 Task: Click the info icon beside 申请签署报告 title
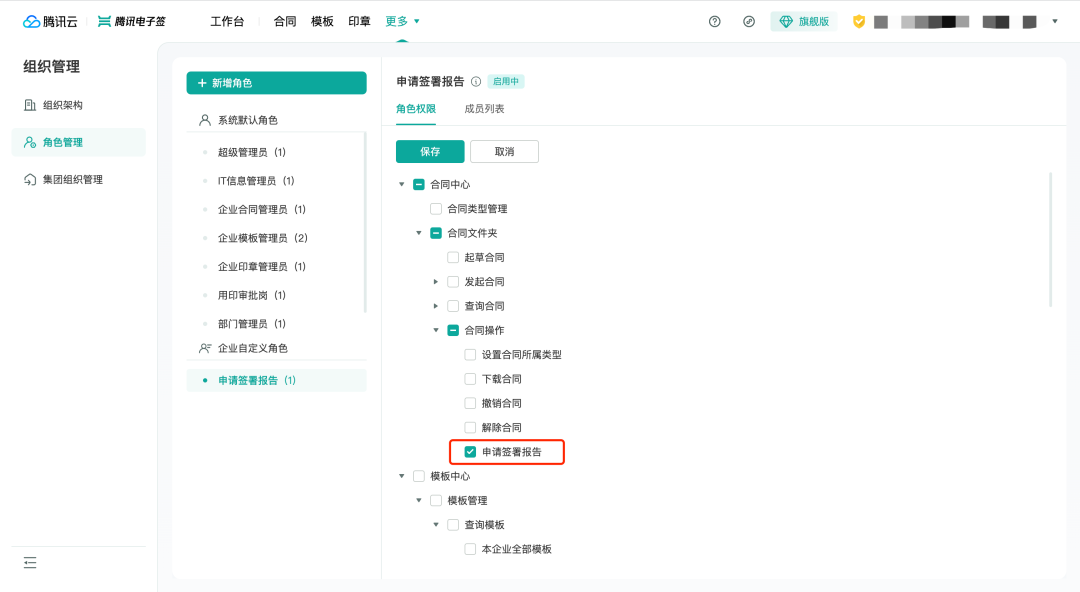[x=475, y=81]
